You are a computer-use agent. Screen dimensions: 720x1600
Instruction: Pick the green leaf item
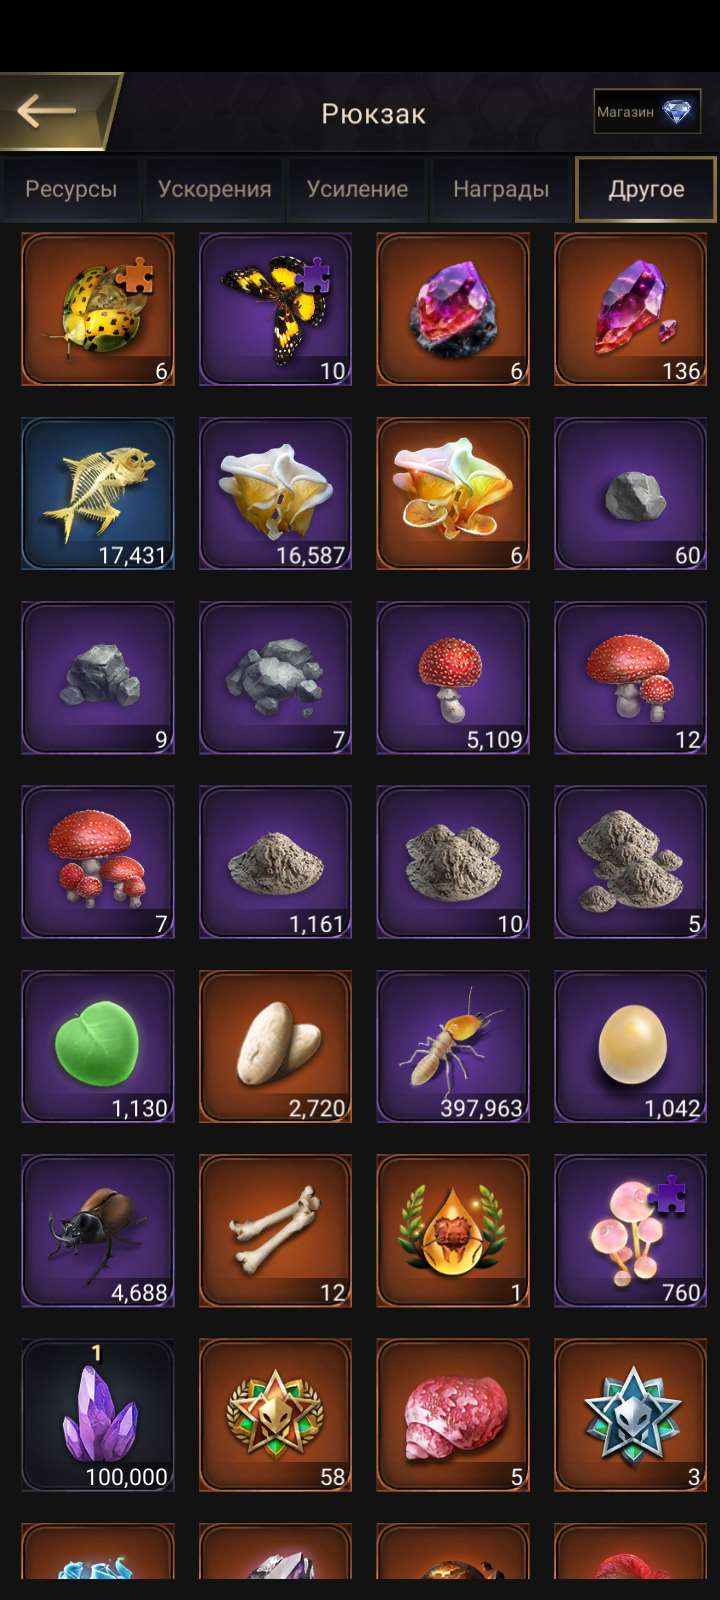click(98, 1046)
